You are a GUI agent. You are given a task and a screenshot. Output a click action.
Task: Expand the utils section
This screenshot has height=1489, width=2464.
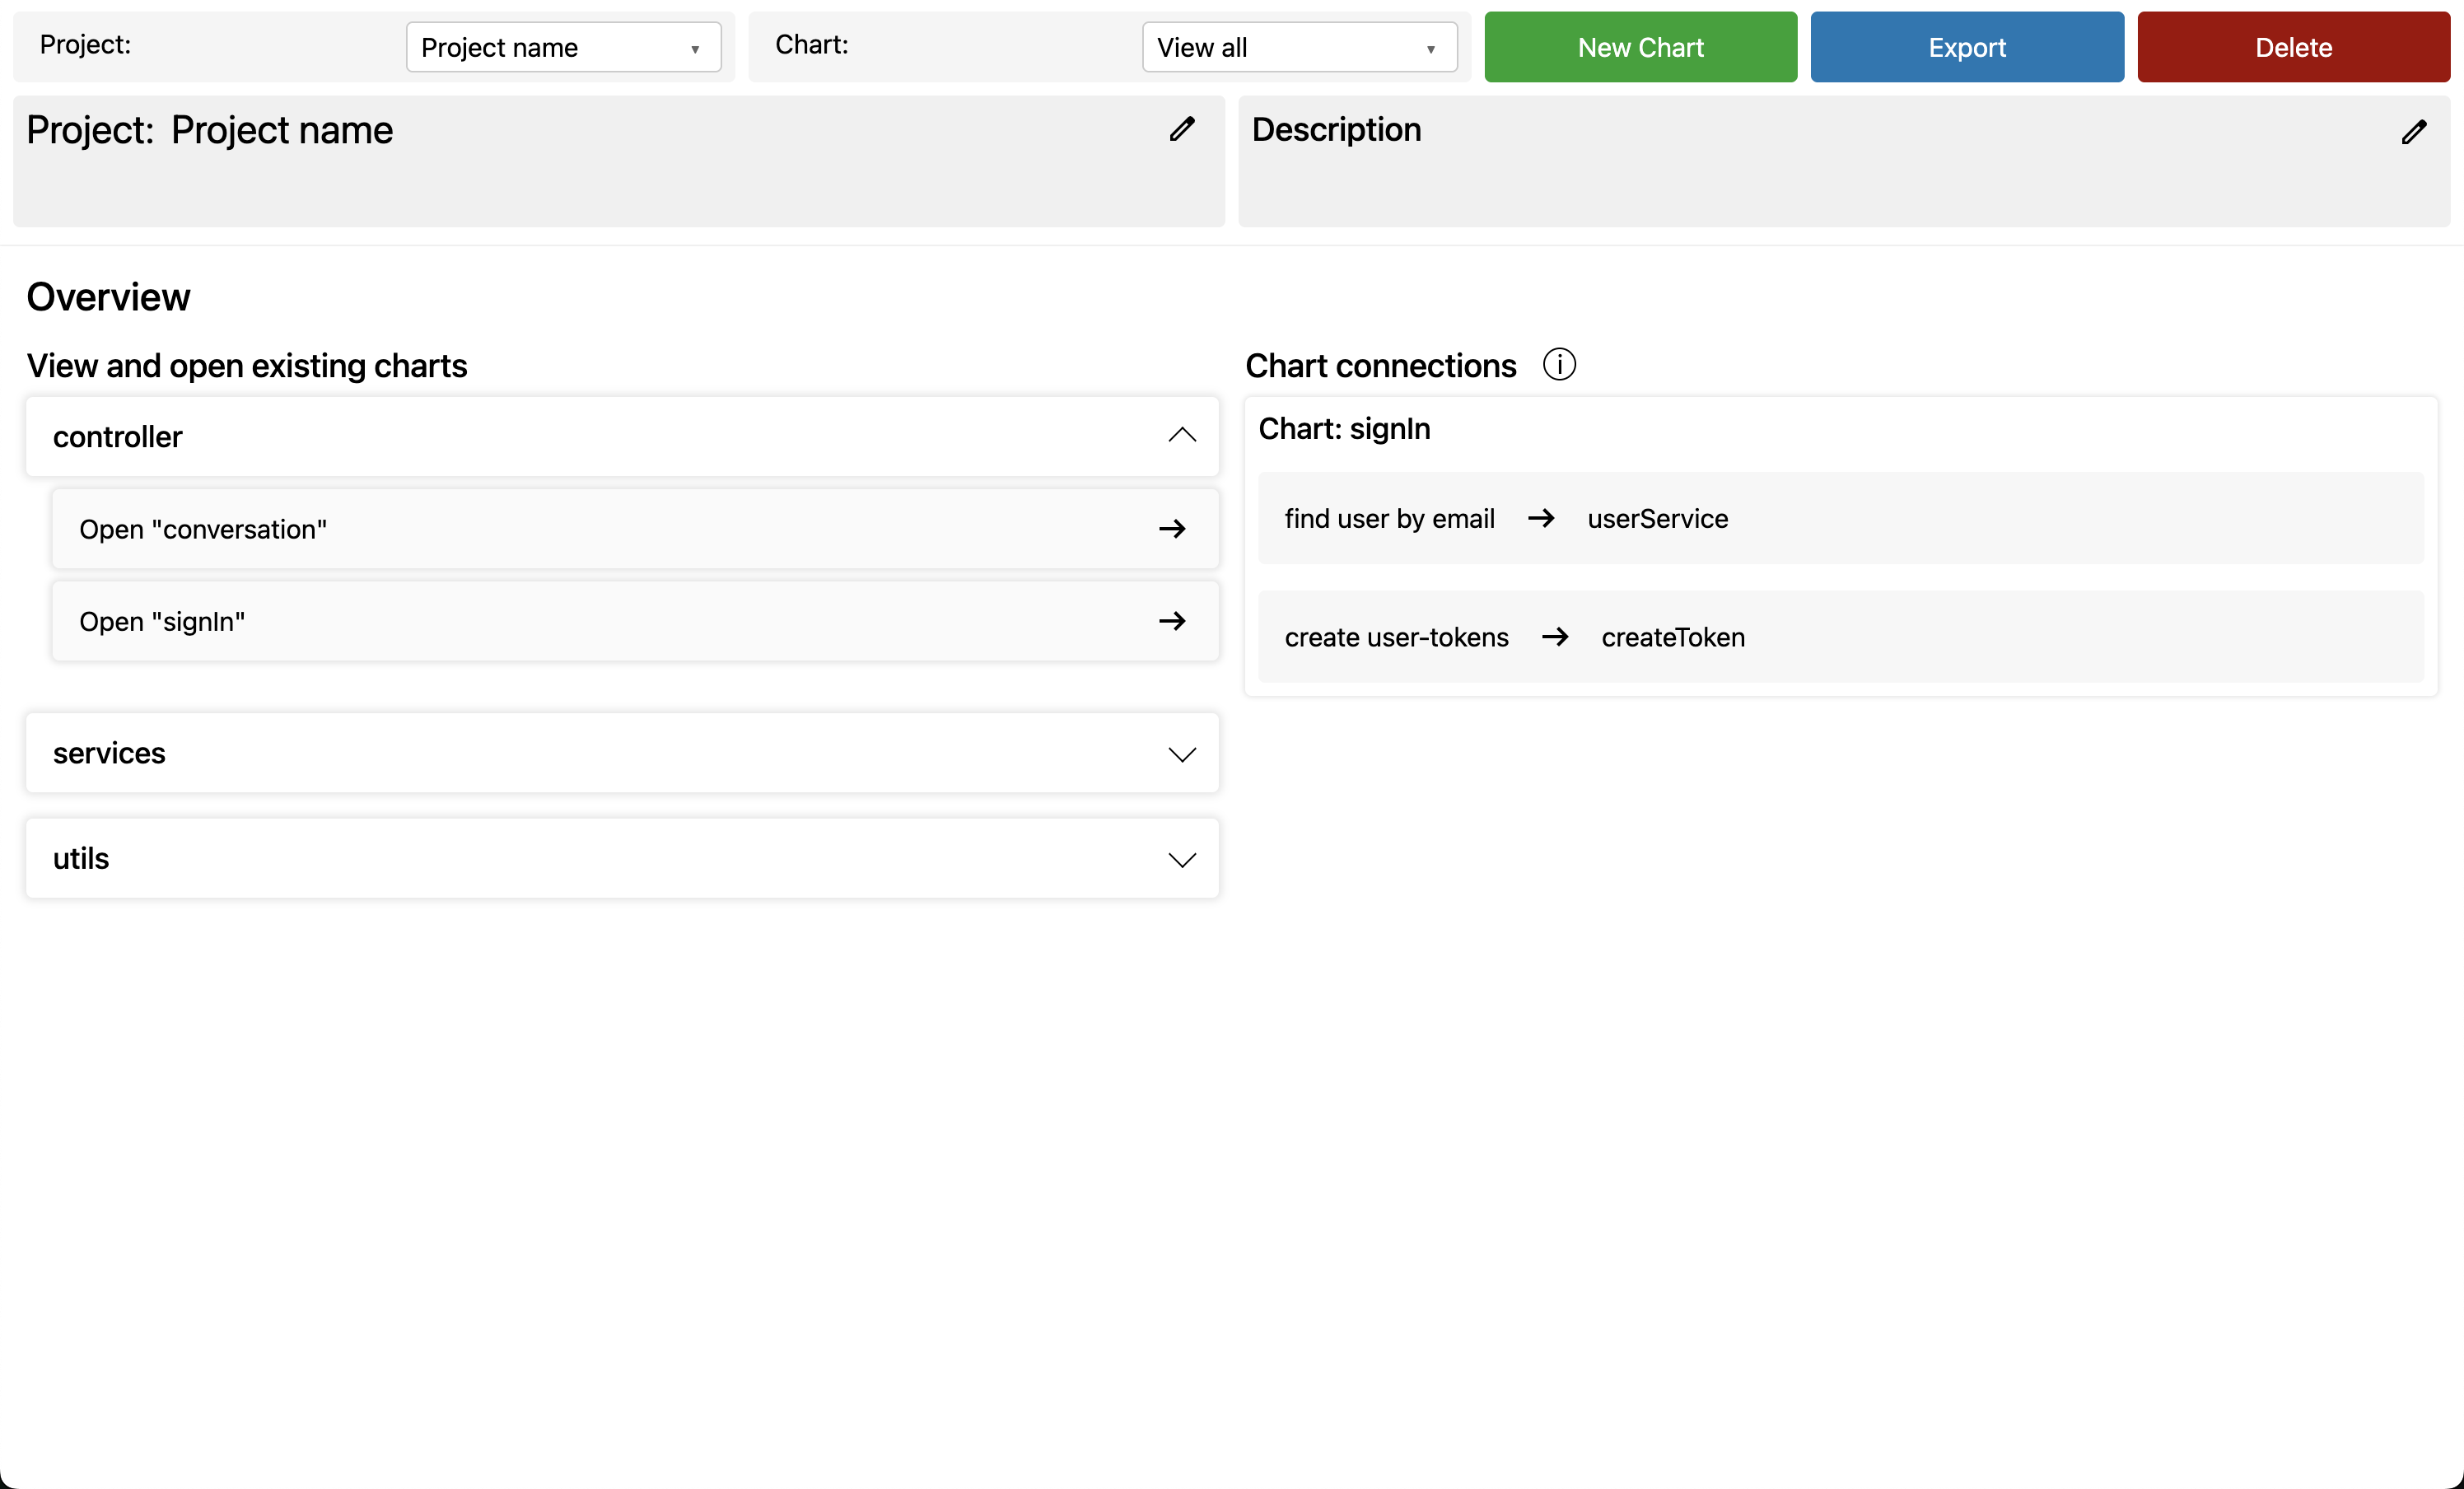click(622, 858)
